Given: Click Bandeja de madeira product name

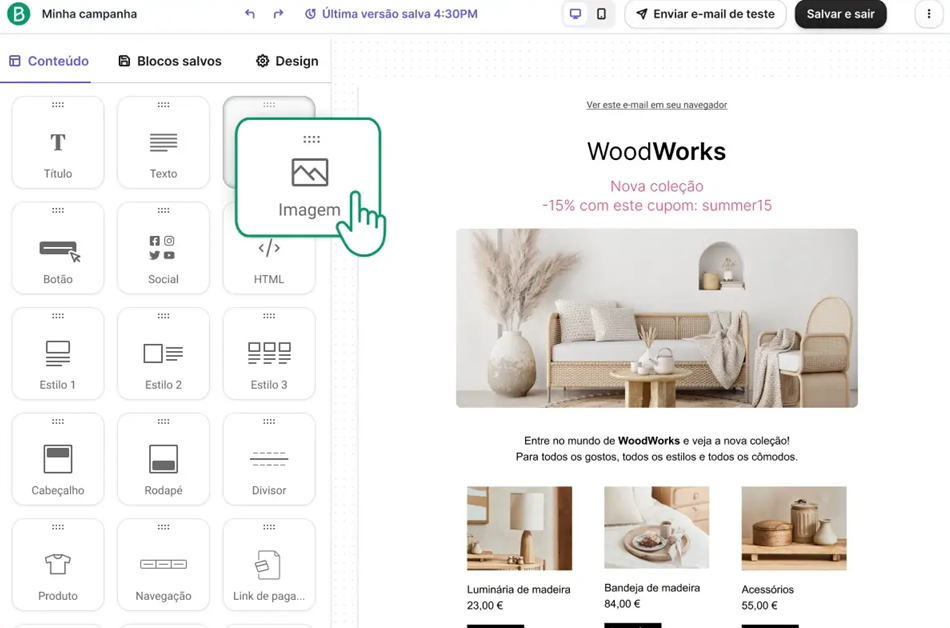Looking at the screenshot, I should pyautogui.click(x=652, y=587).
